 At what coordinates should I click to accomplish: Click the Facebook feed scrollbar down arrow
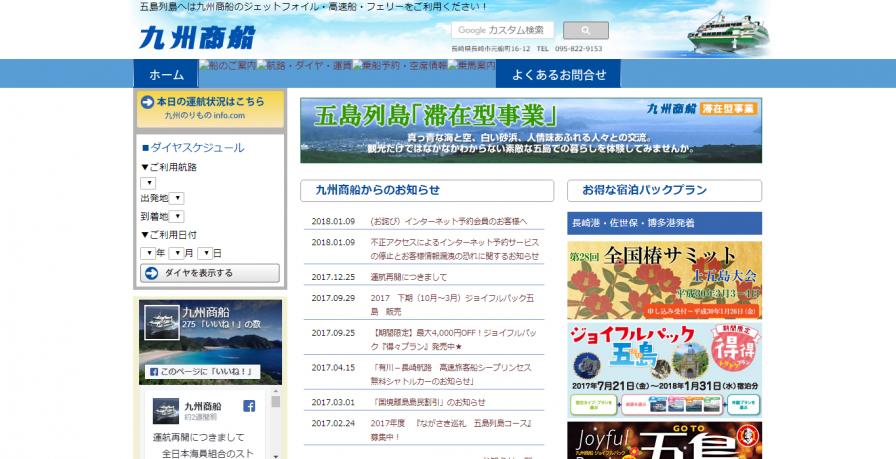click(x=275, y=456)
